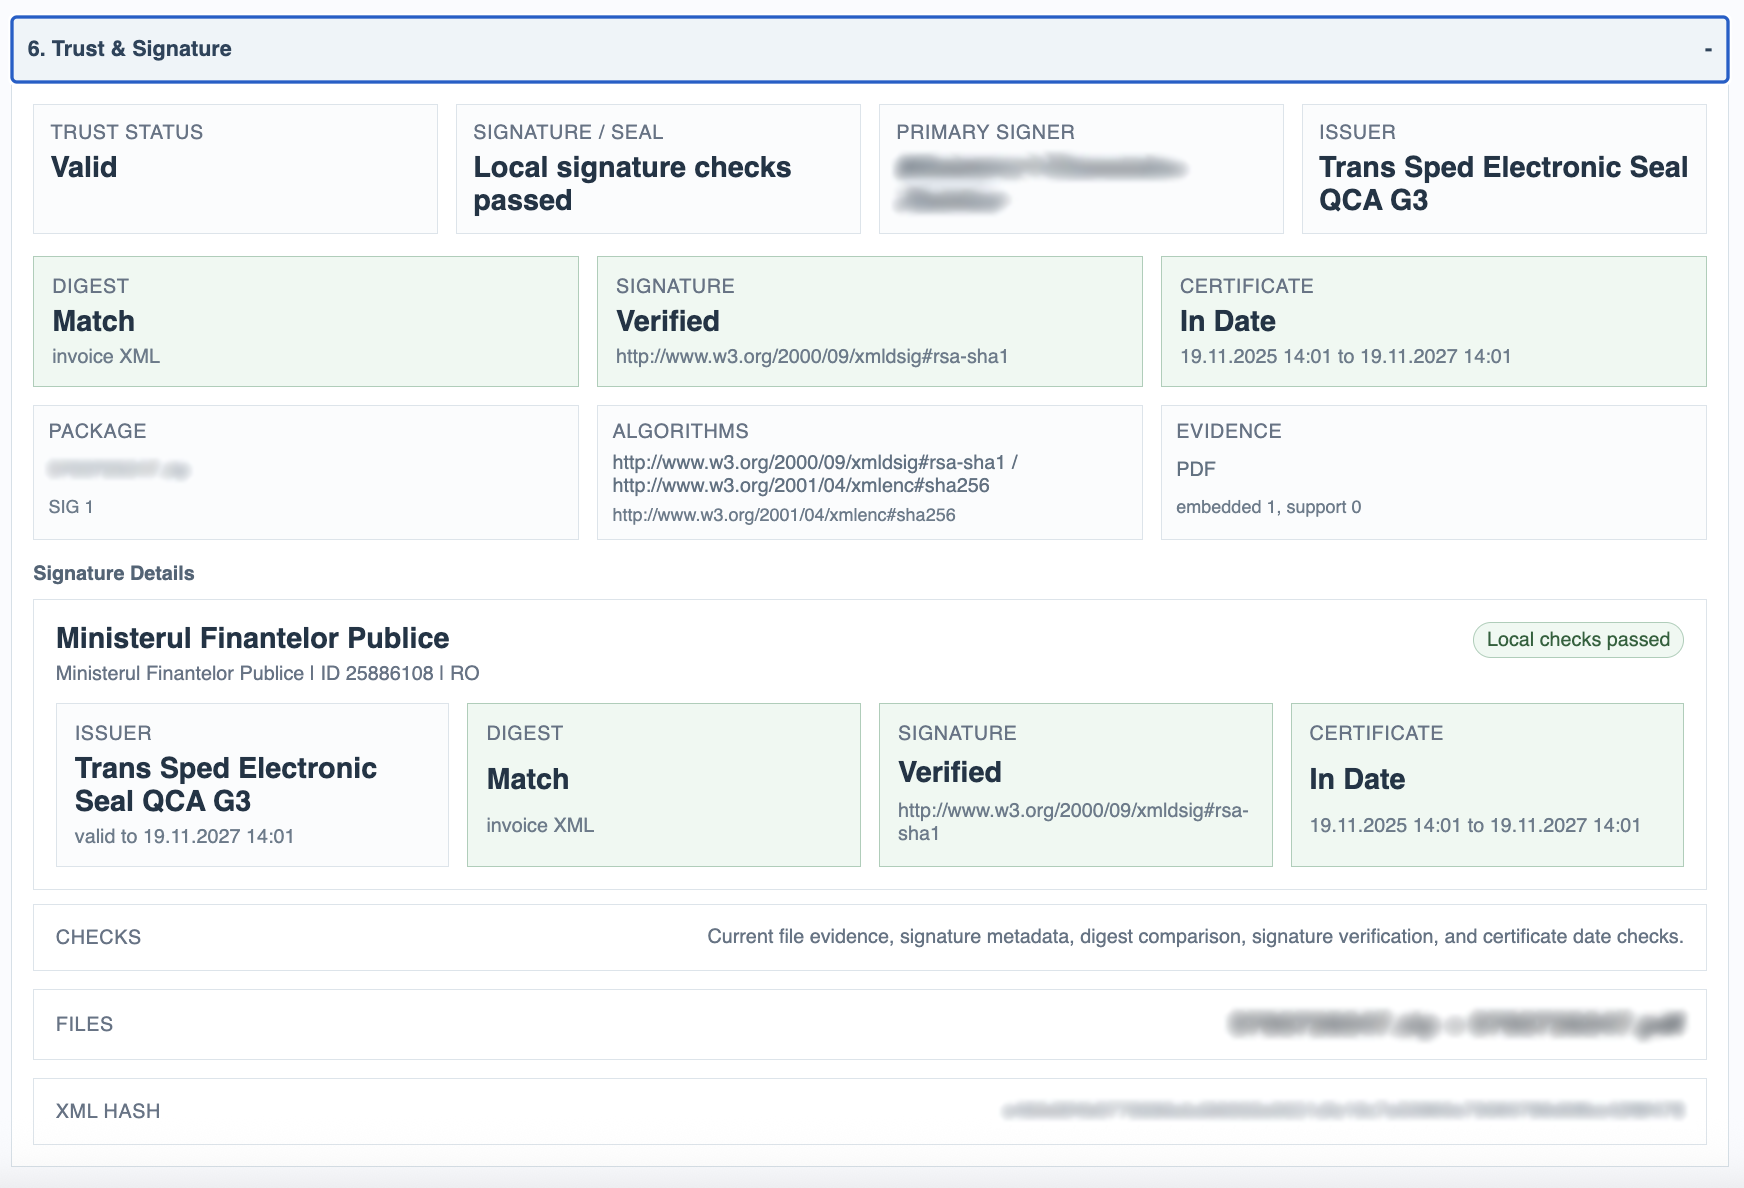Image resolution: width=1744 pixels, height=1188 pixels.
Task: Click 'valid to 19.11.2027 14:01' in Issuer card
Action: click(185, 836)
